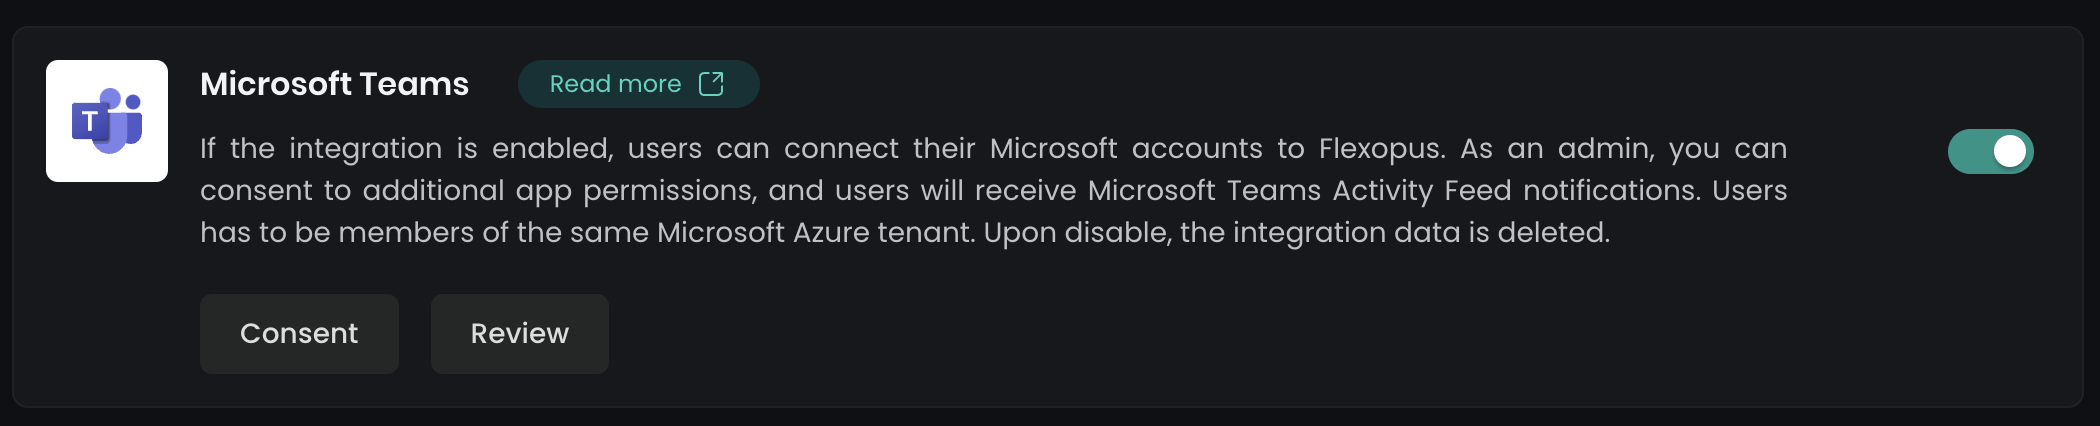Disable the Microsoft Teams integration toggle
The image size is (2100, 426).
[1990, 152]
